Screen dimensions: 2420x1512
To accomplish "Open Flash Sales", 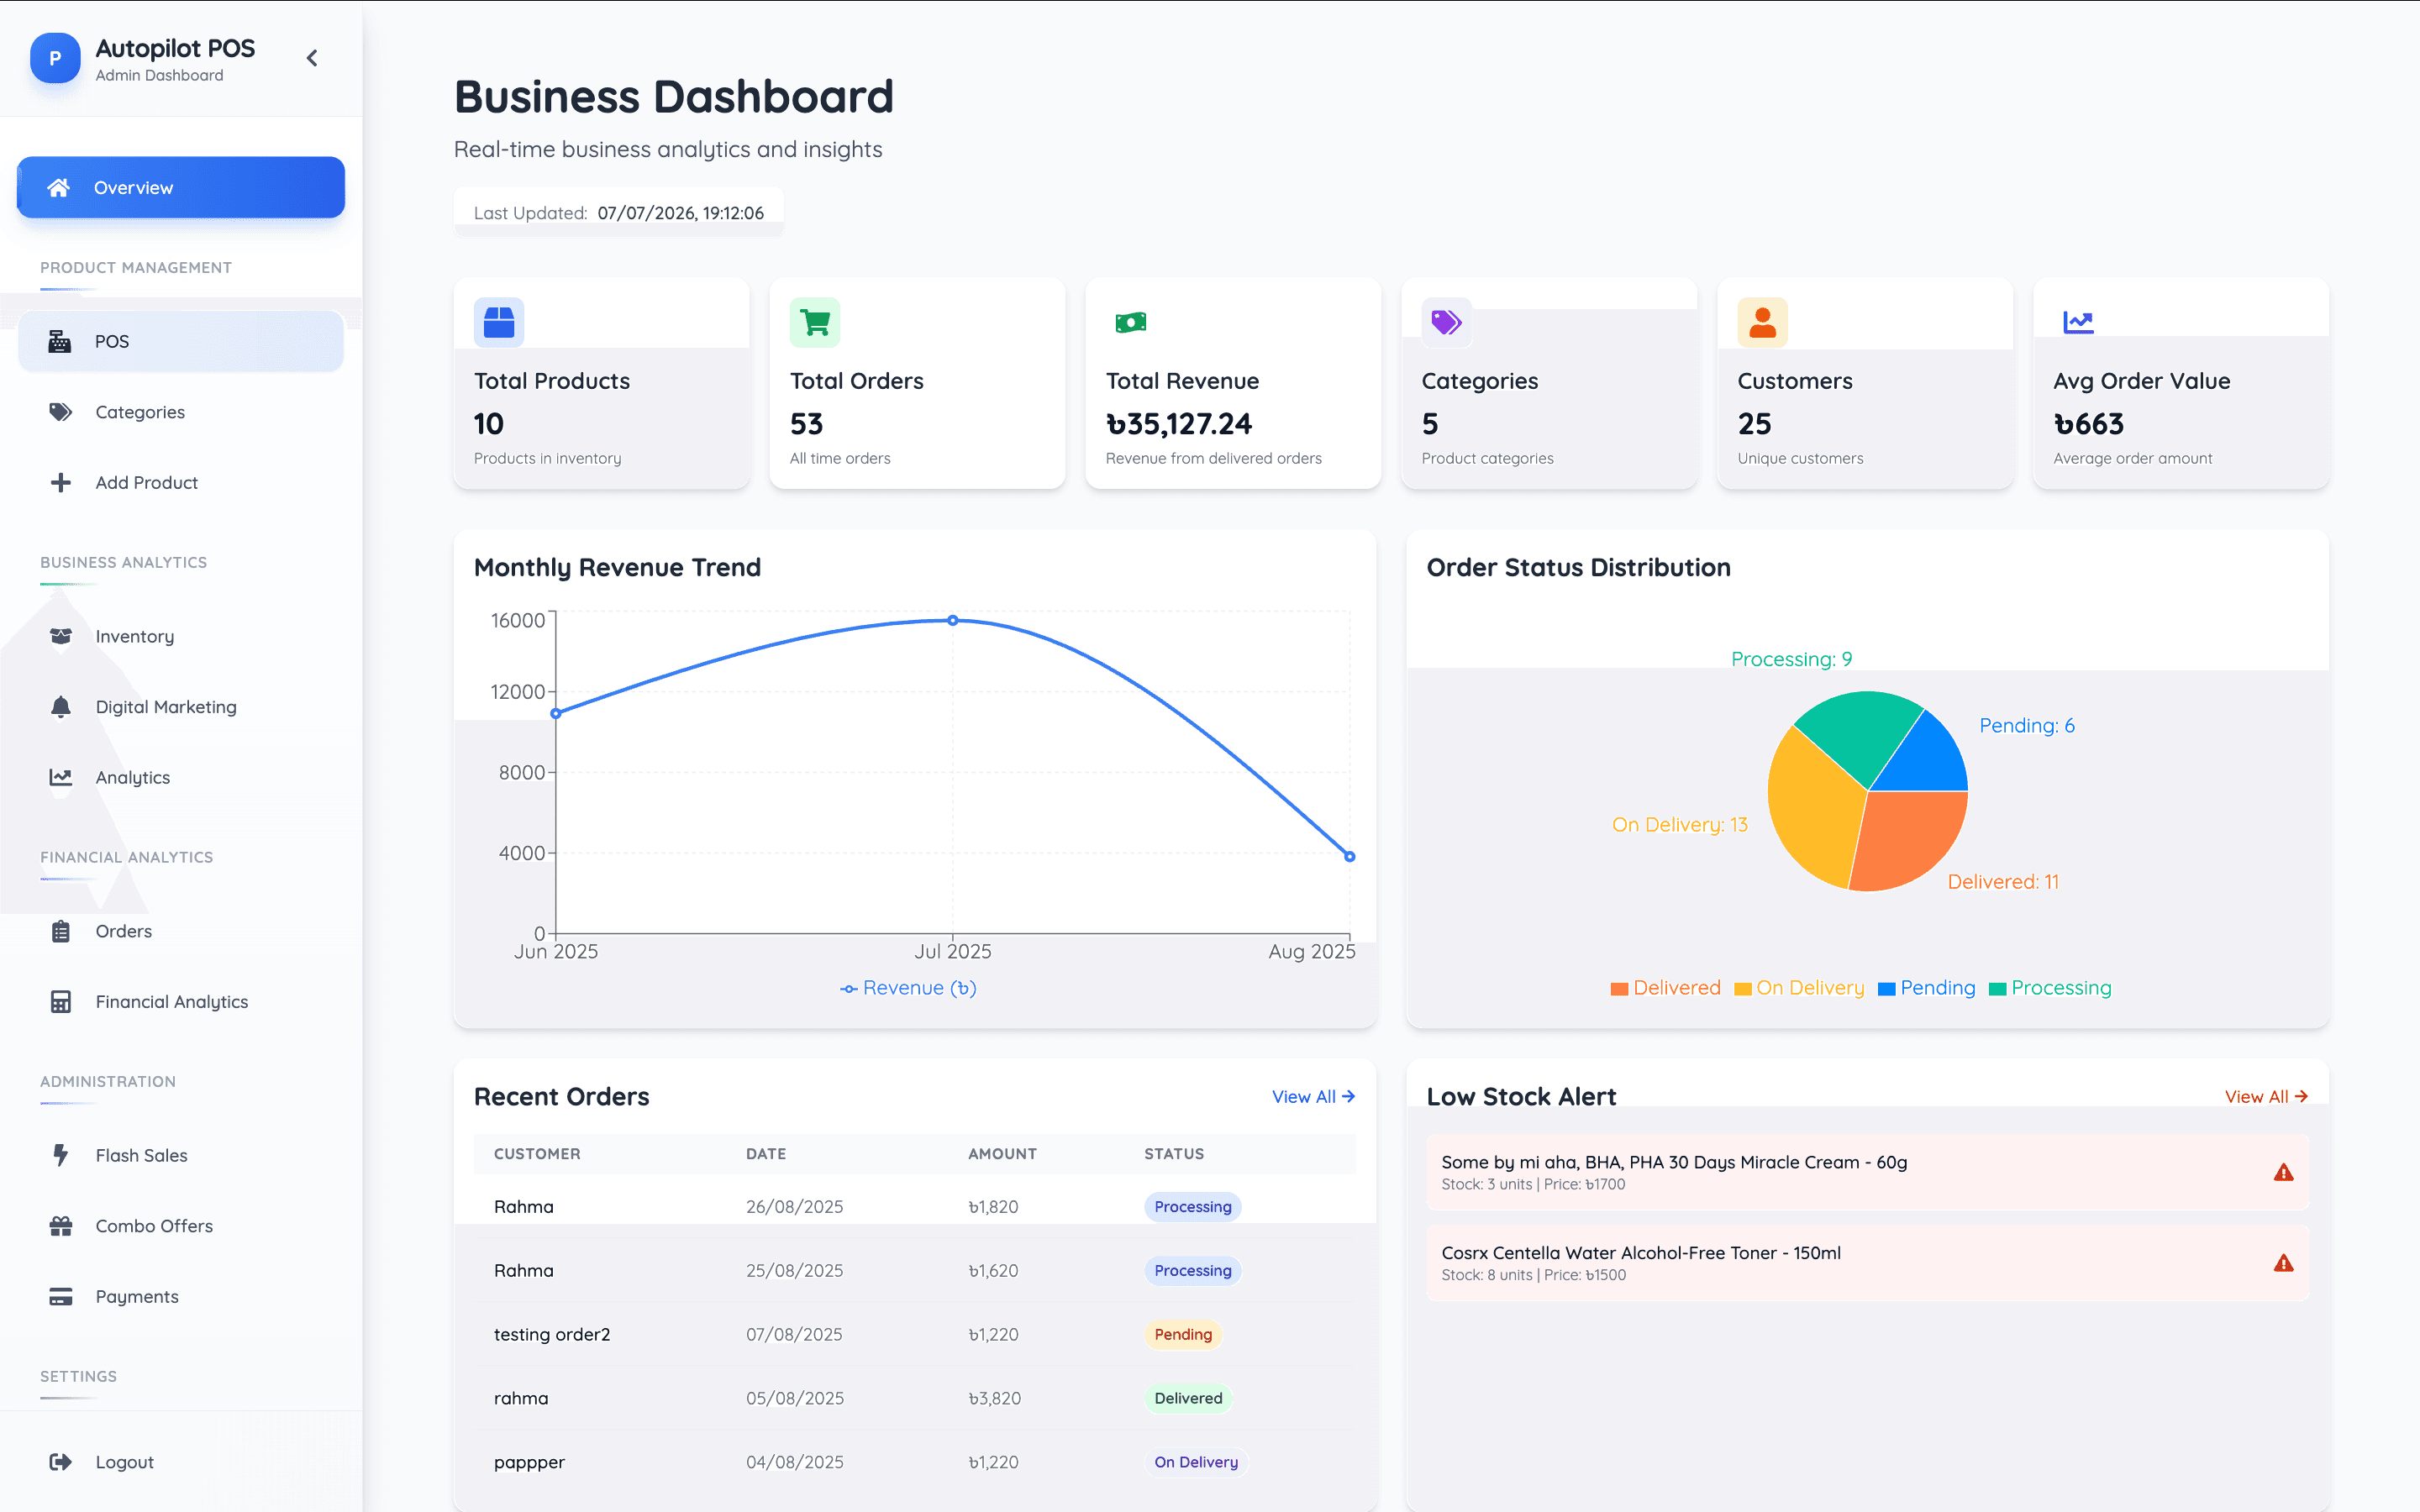I will click(x=181, y=1155).
